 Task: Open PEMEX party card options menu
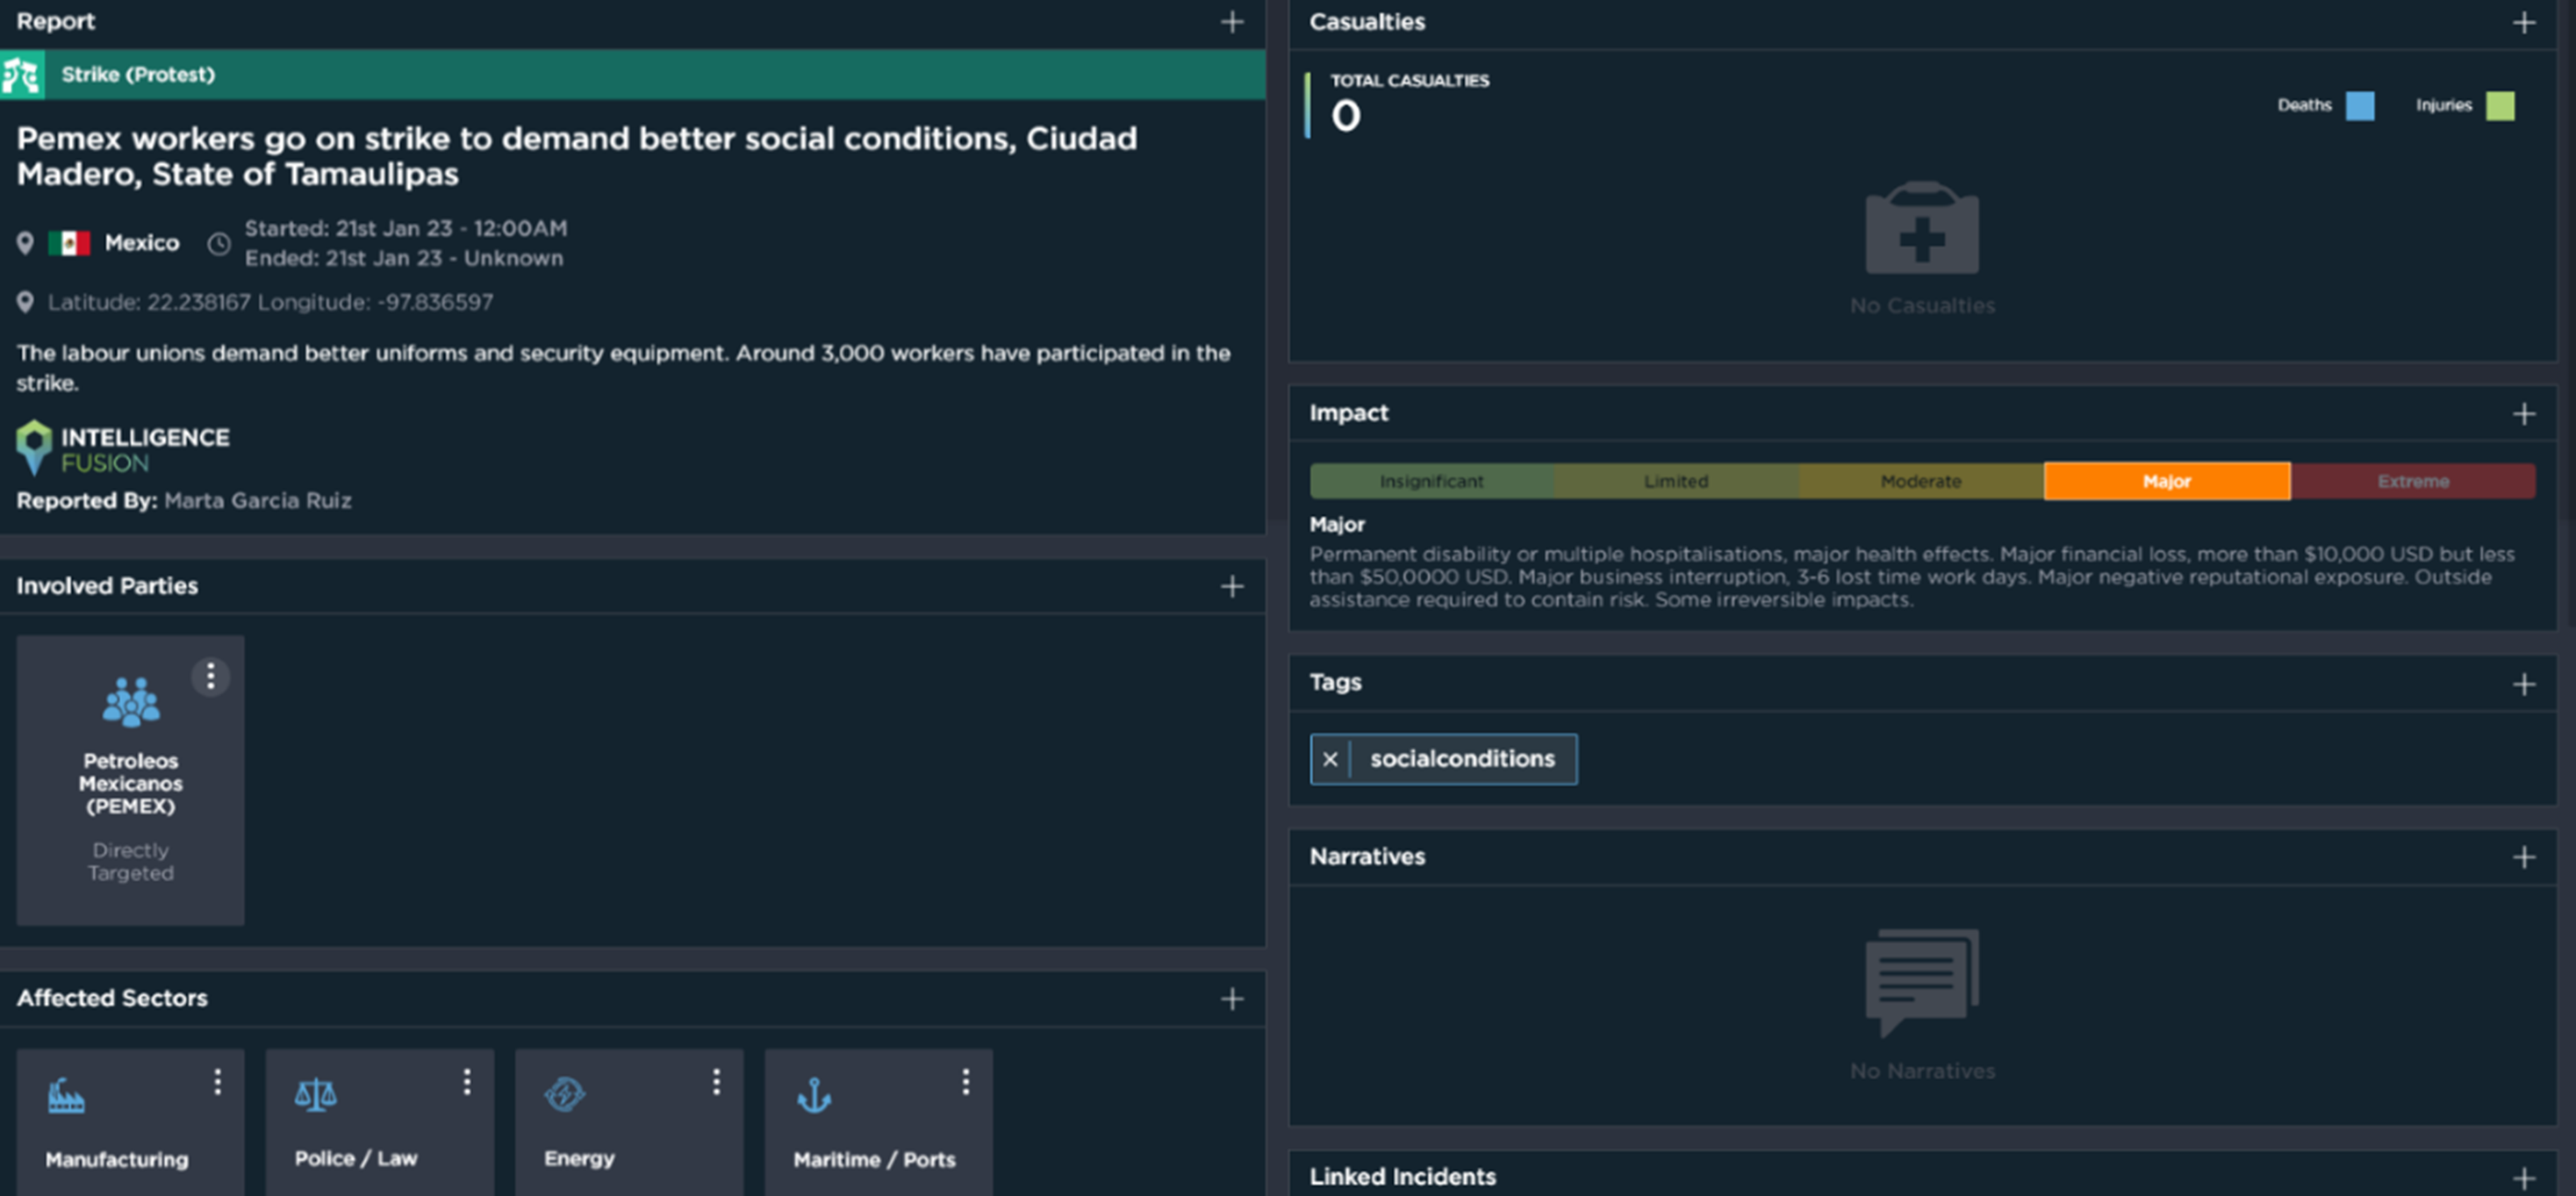210,677
